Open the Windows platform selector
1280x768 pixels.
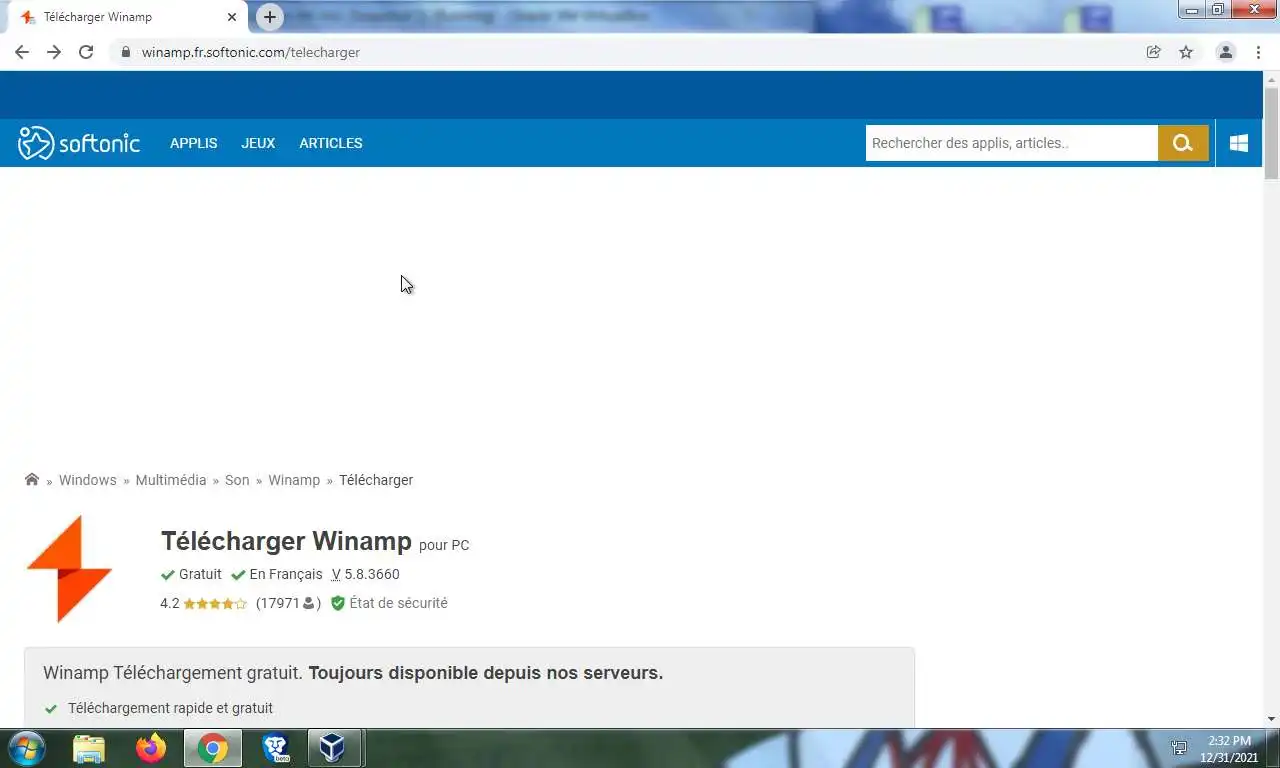[1239, 143]
